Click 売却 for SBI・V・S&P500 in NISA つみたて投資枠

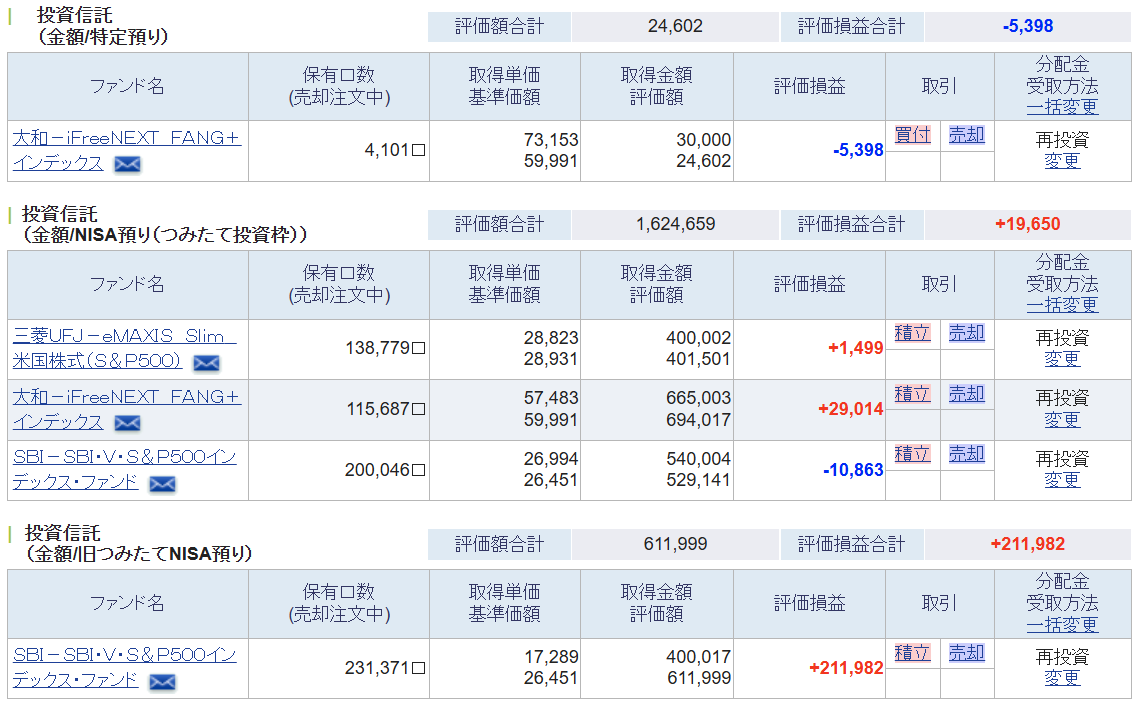tap(967, 454)
